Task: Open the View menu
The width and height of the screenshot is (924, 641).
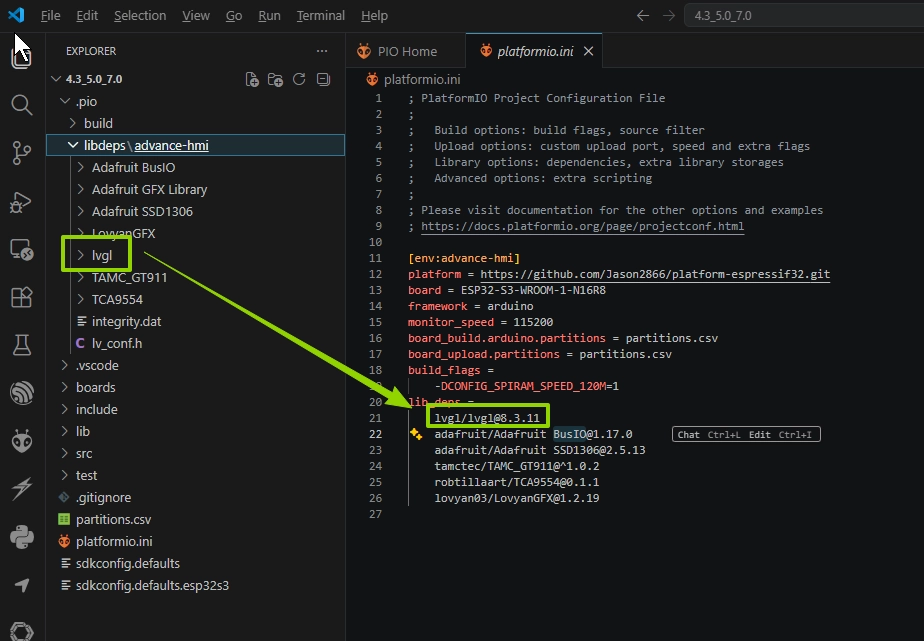Action: tap(196, 15)
